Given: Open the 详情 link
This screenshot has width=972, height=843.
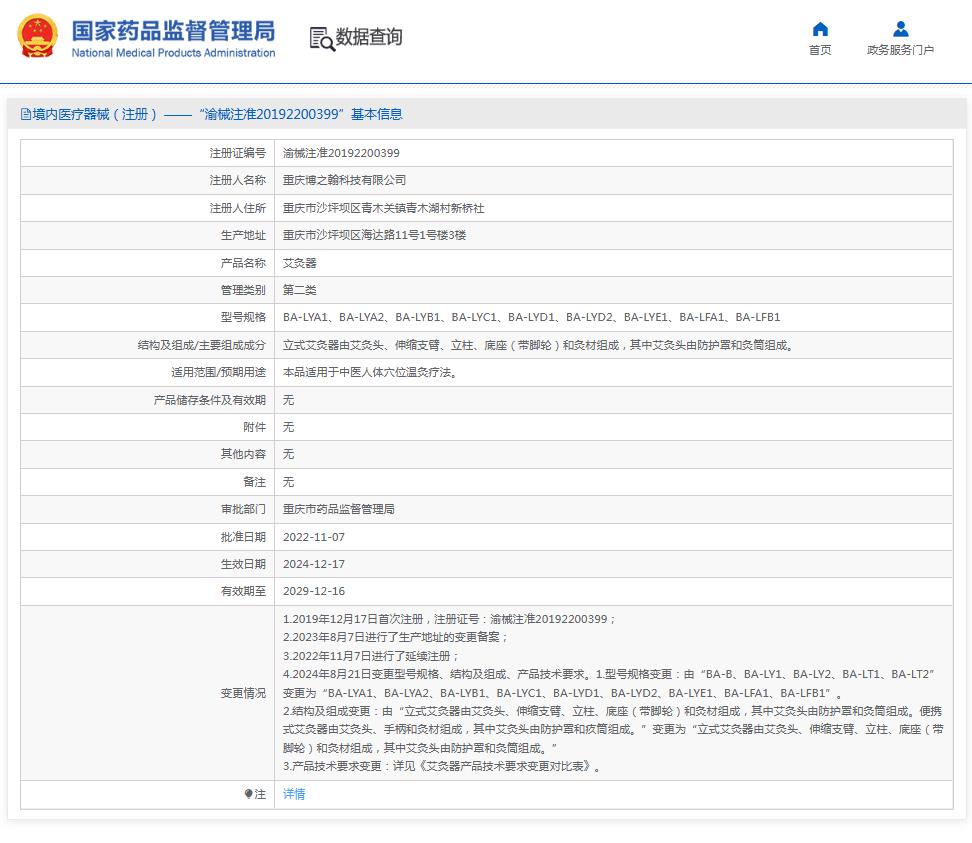Looking at the screenshot, I should pos(294,794).
